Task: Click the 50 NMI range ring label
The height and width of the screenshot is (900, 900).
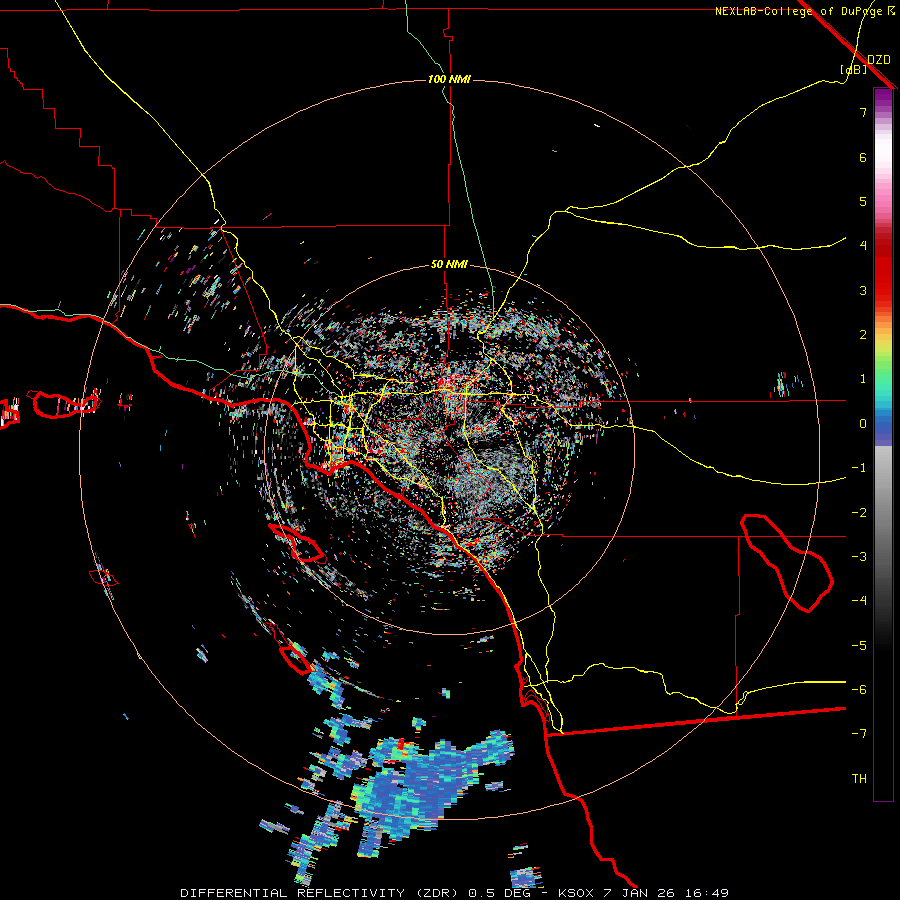Action: pos(449,265)
